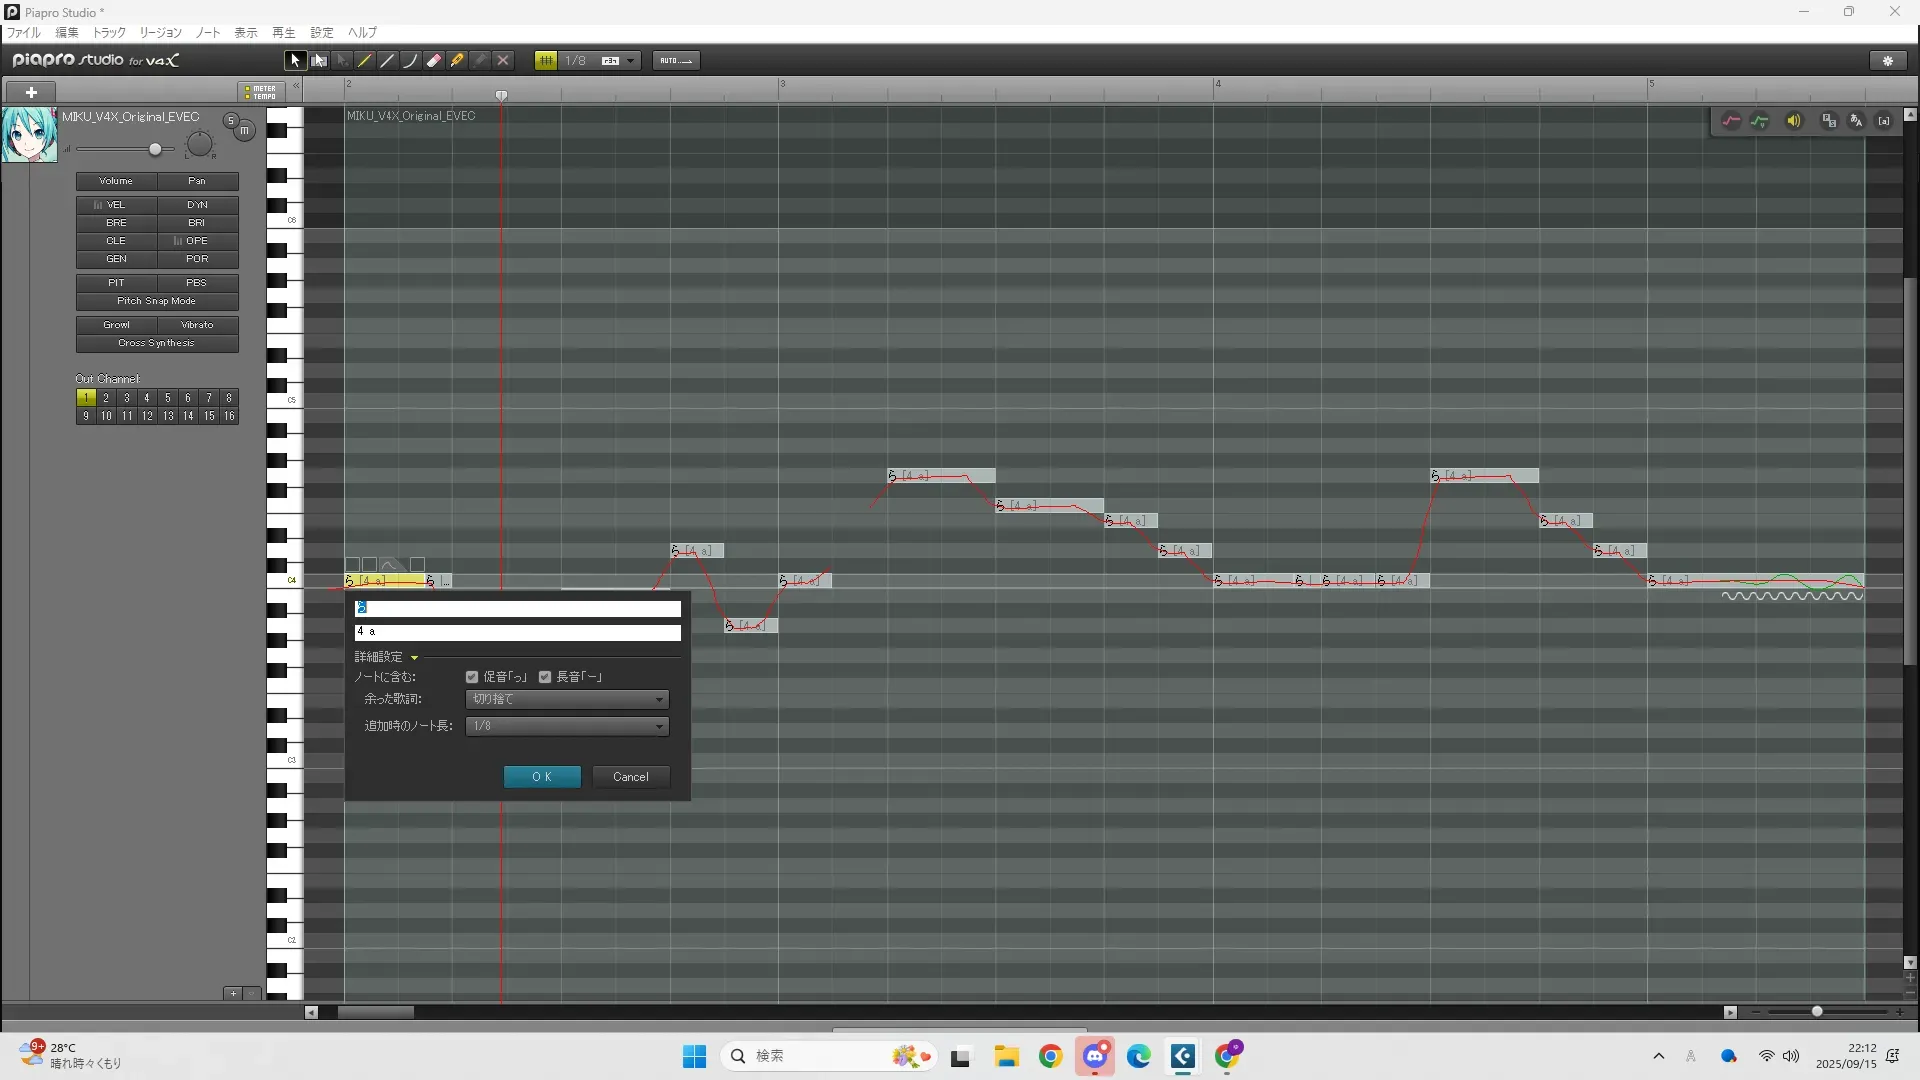This screenshot has height=1080, width=1920.
Task: Collapse the 詳細設定 section arrow
Action: (x=414, y=658)
